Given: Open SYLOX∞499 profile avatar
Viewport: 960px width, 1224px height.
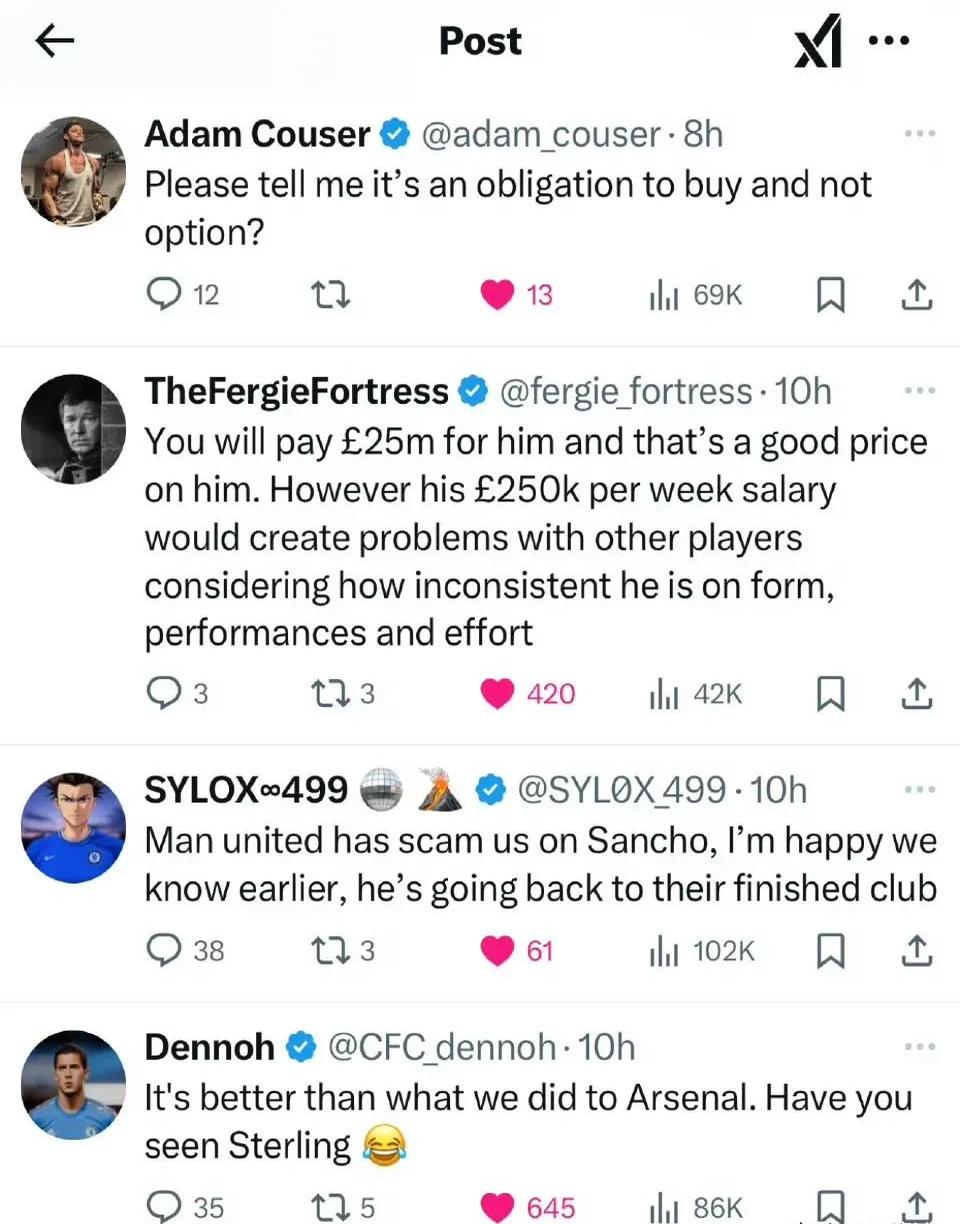Looking at the screenshot, I should (73, 826).
